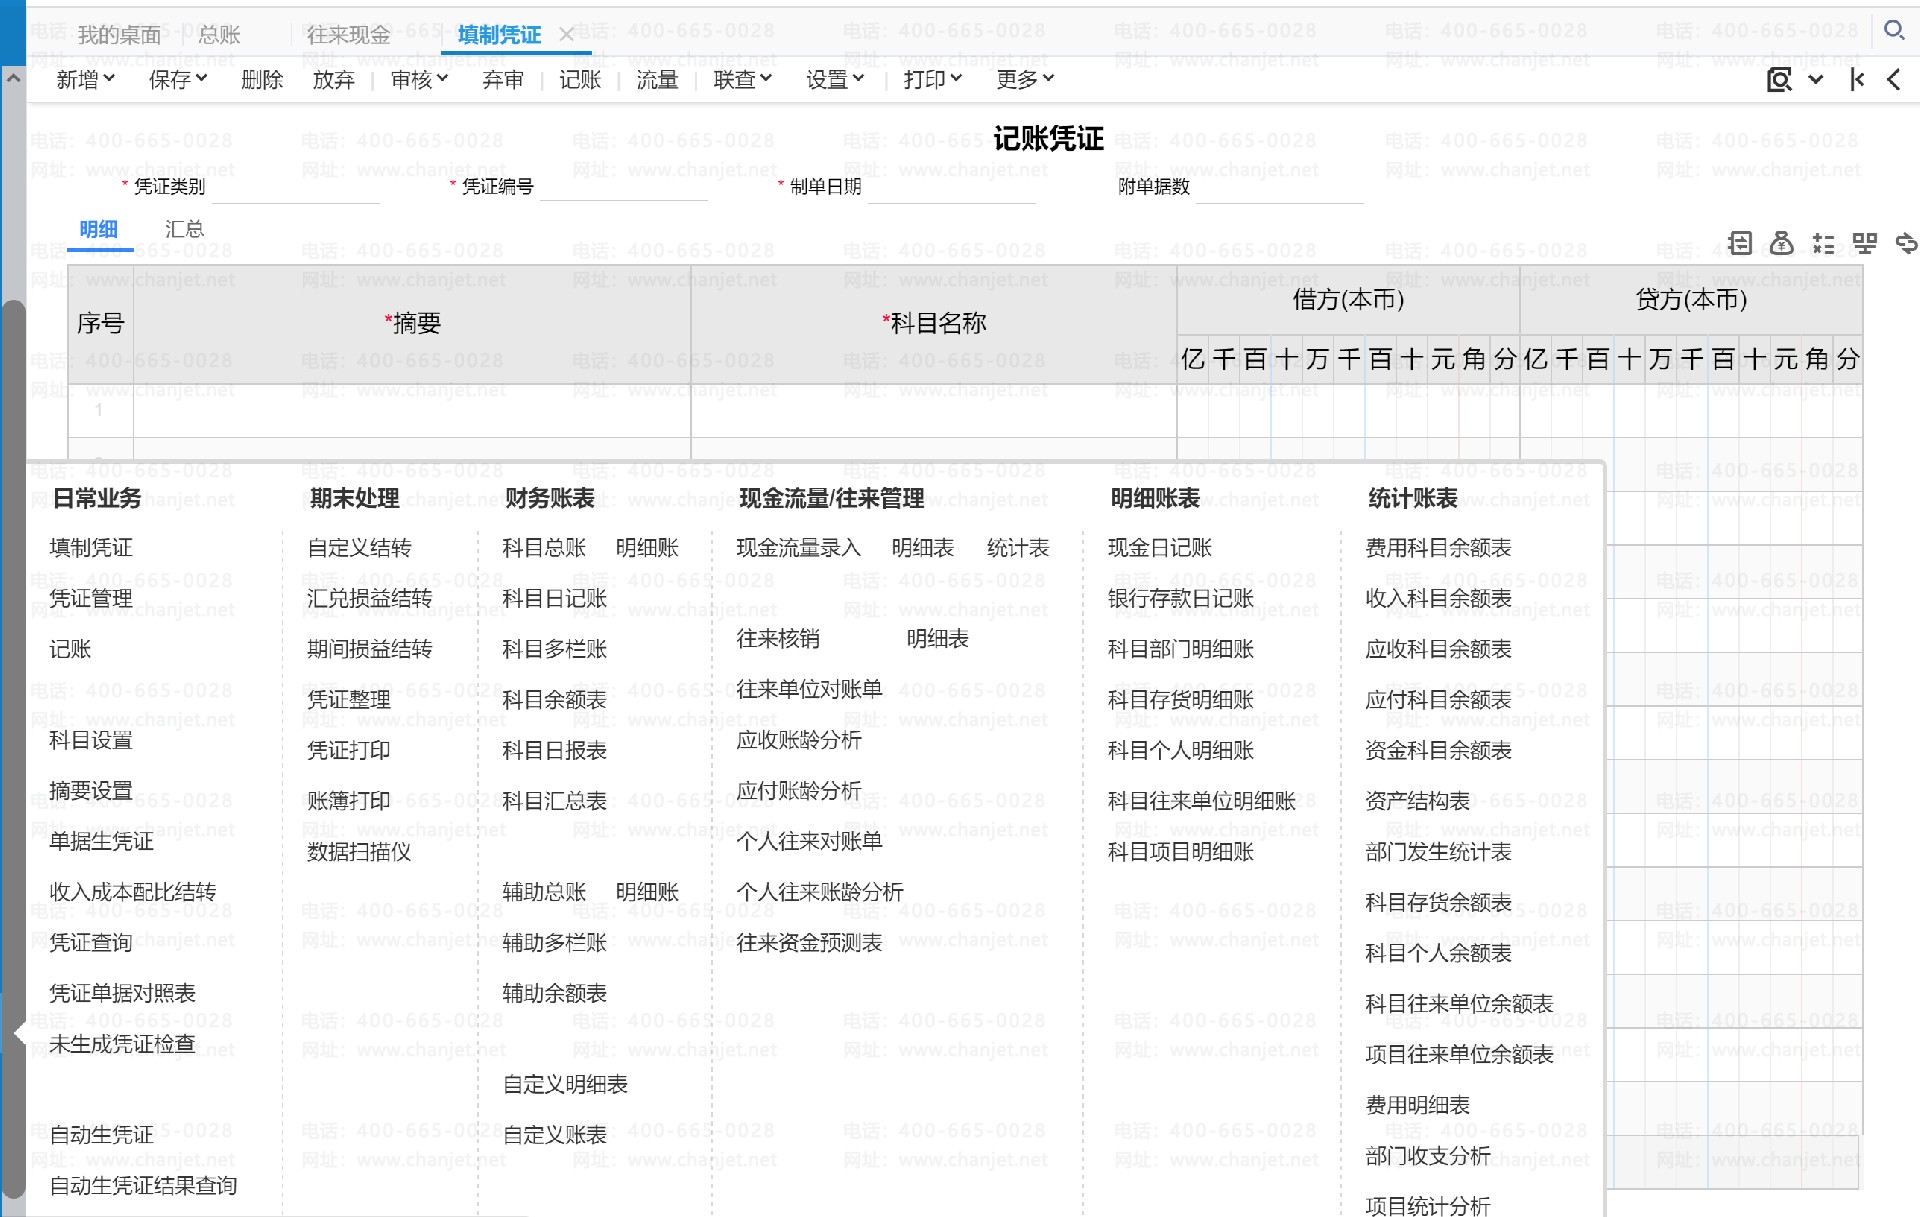Switch to the 汇总 tab
Viewport: 1920px width, 1217px height.
[184, 229]
